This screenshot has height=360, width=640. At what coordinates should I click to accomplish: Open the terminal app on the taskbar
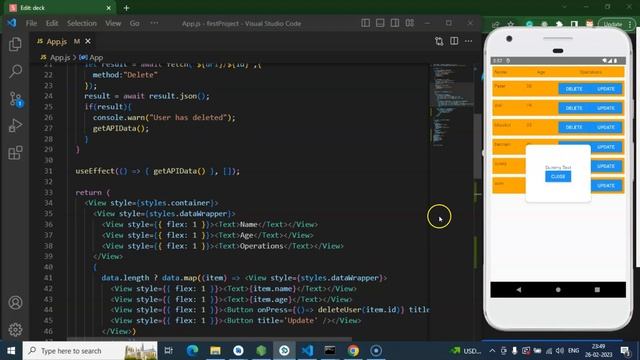coord(330,351)
